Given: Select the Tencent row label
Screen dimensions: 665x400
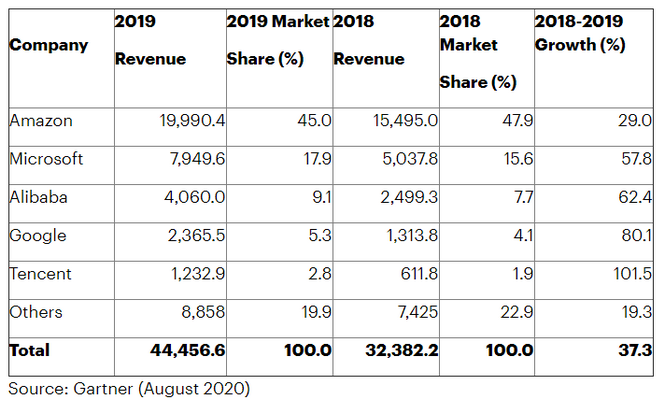Looking at the screenshot, I should click(40, 274).
